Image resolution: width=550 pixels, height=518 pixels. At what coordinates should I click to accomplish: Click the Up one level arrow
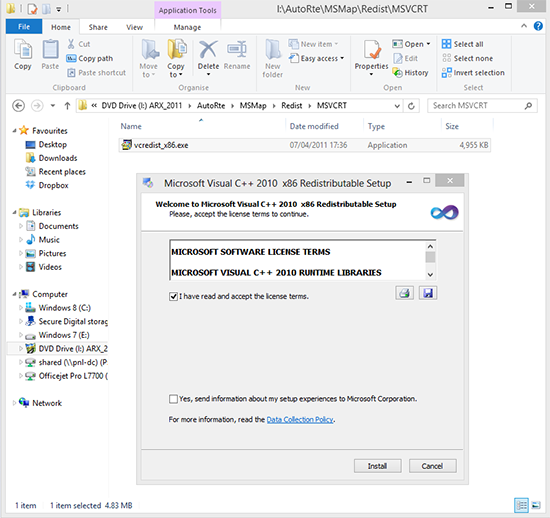coord(67,106)
